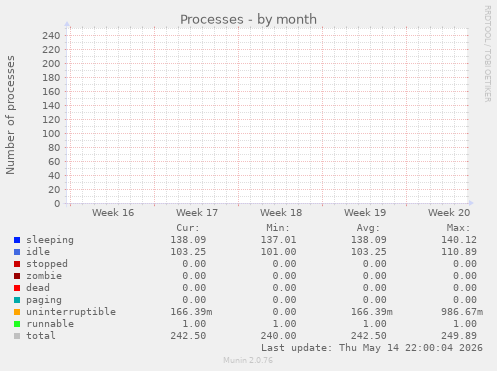Image resolution: width=497 pixels, height=371 pixels.
Task: Select the 'zombie' legend label
Action: (x=44, y=276)
